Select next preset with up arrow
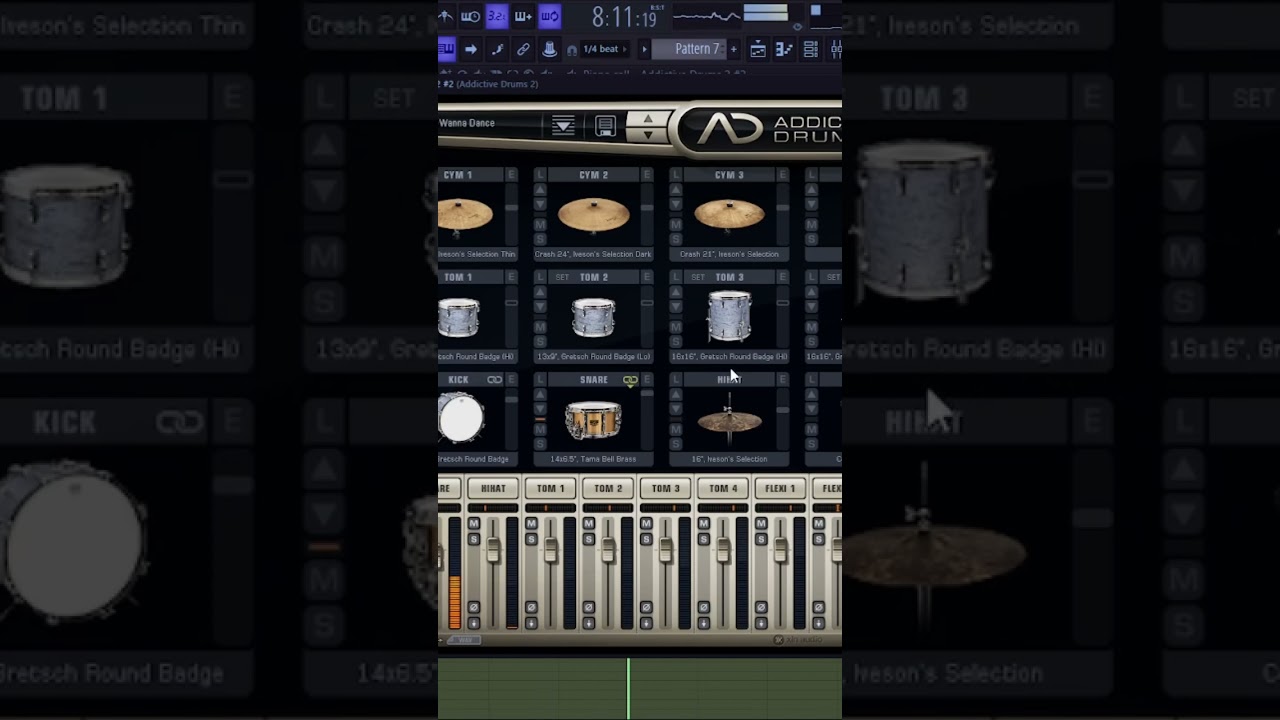Viewport: 1280px width, 720px height. point(648,120)
